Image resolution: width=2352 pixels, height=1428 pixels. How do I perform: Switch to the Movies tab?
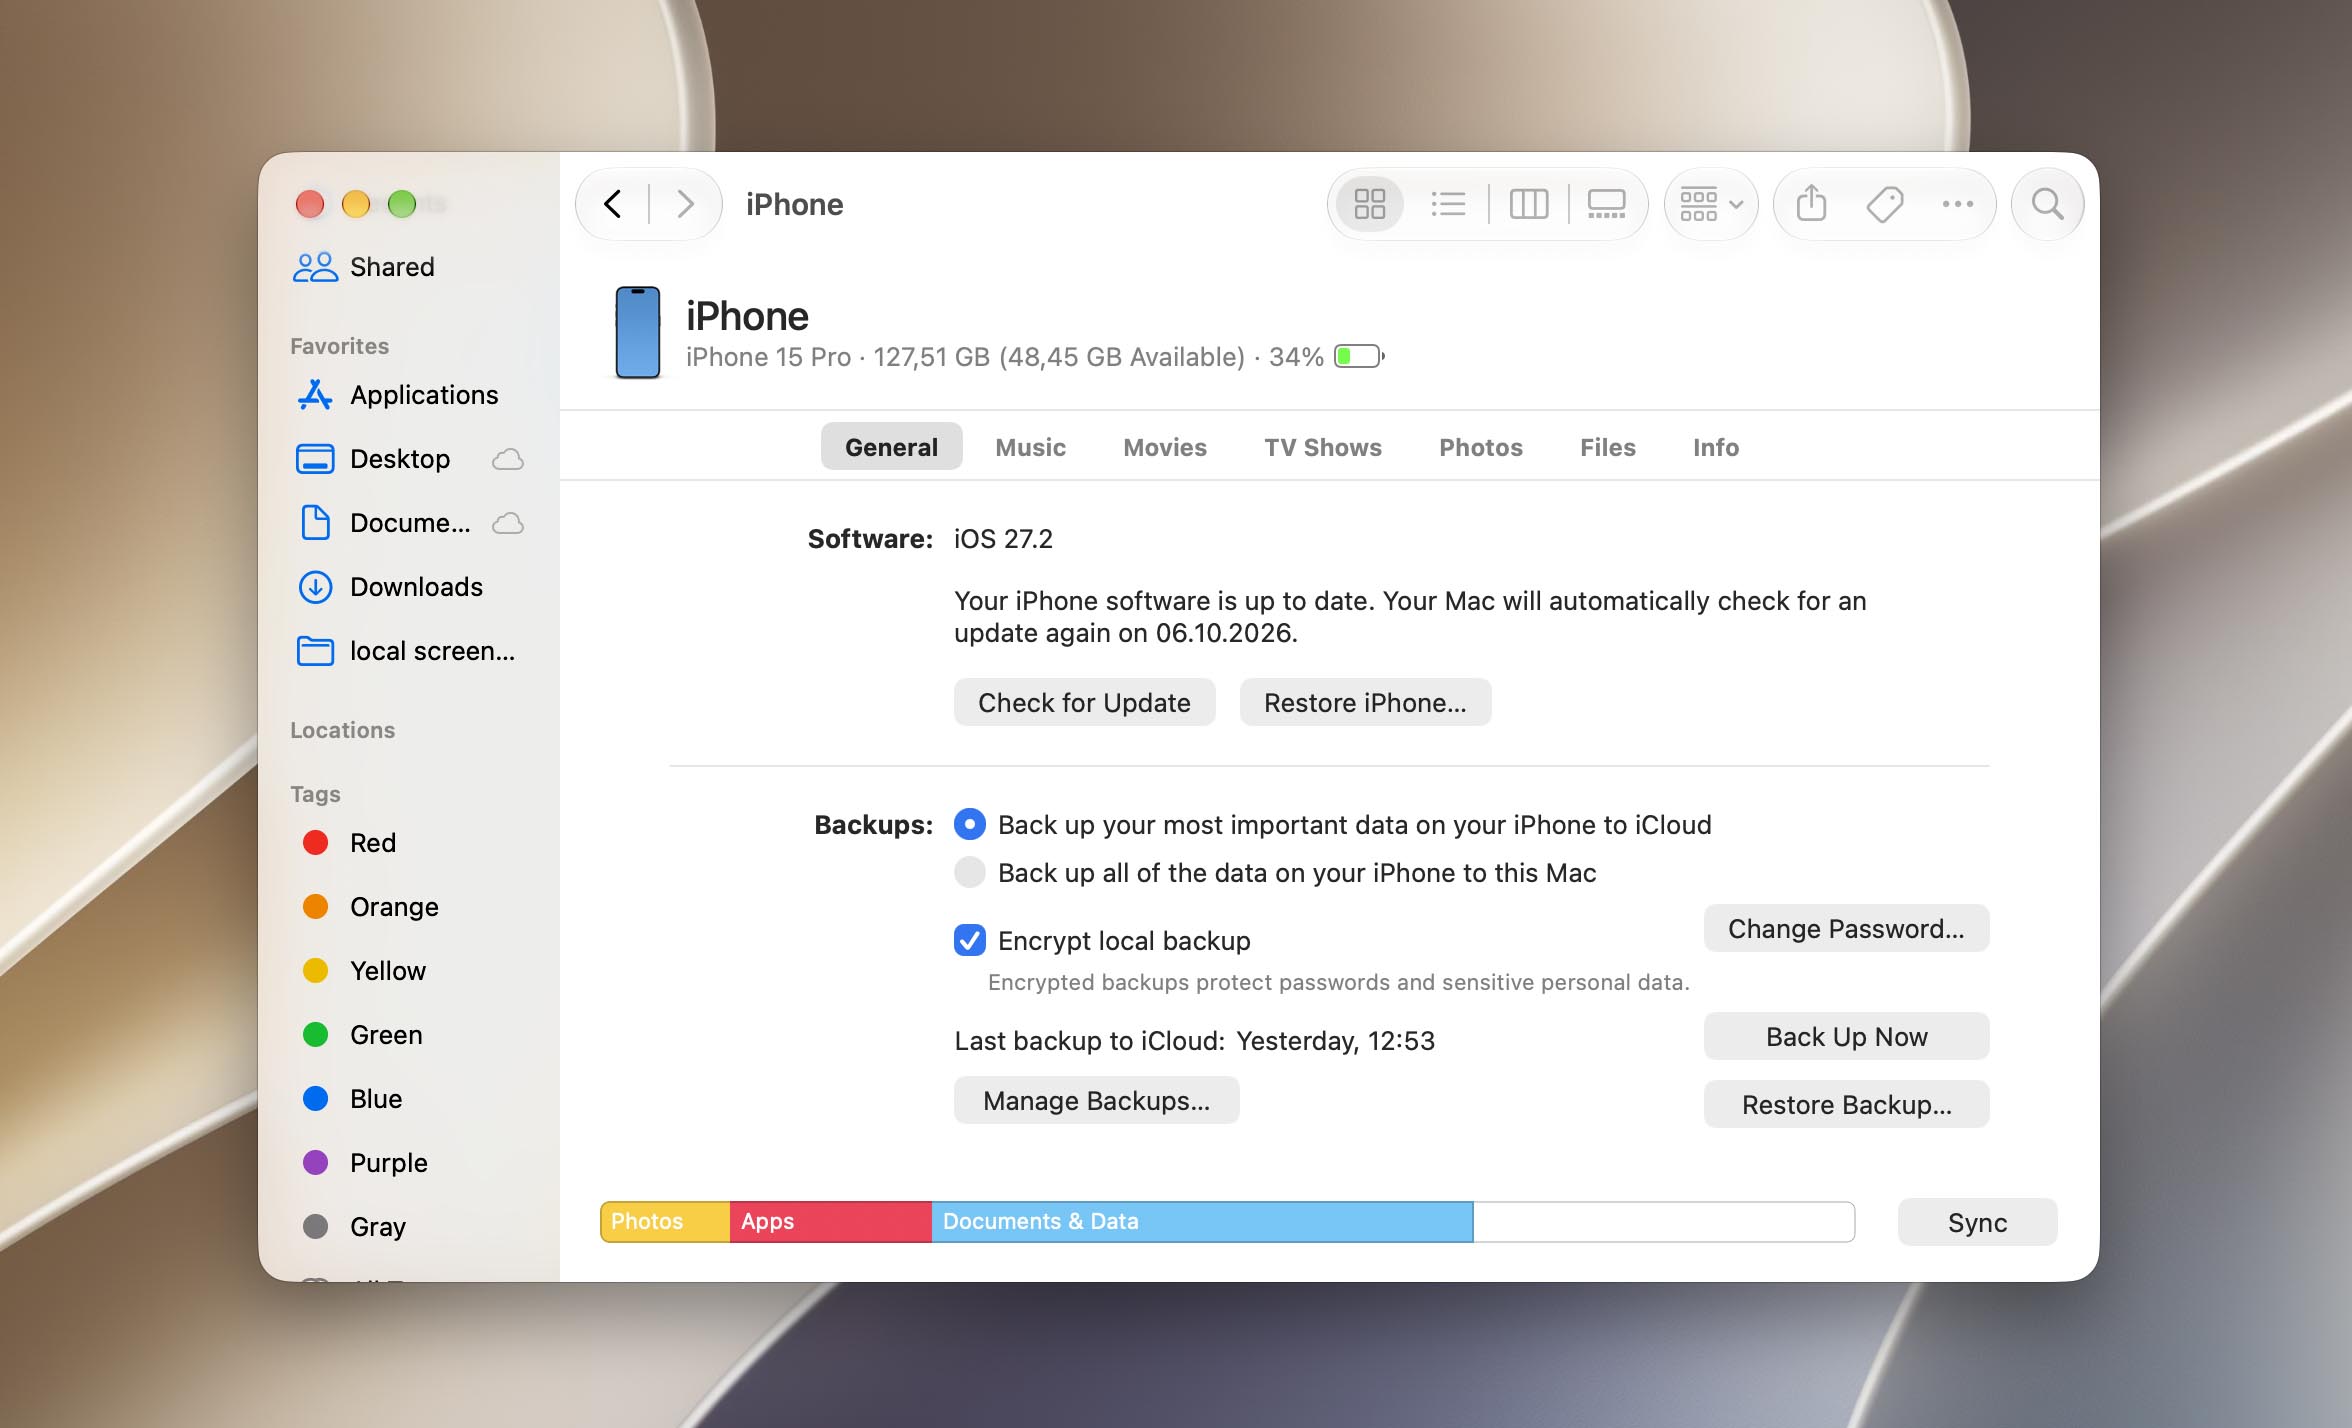pyautogui.click(x=1164, y=447)
